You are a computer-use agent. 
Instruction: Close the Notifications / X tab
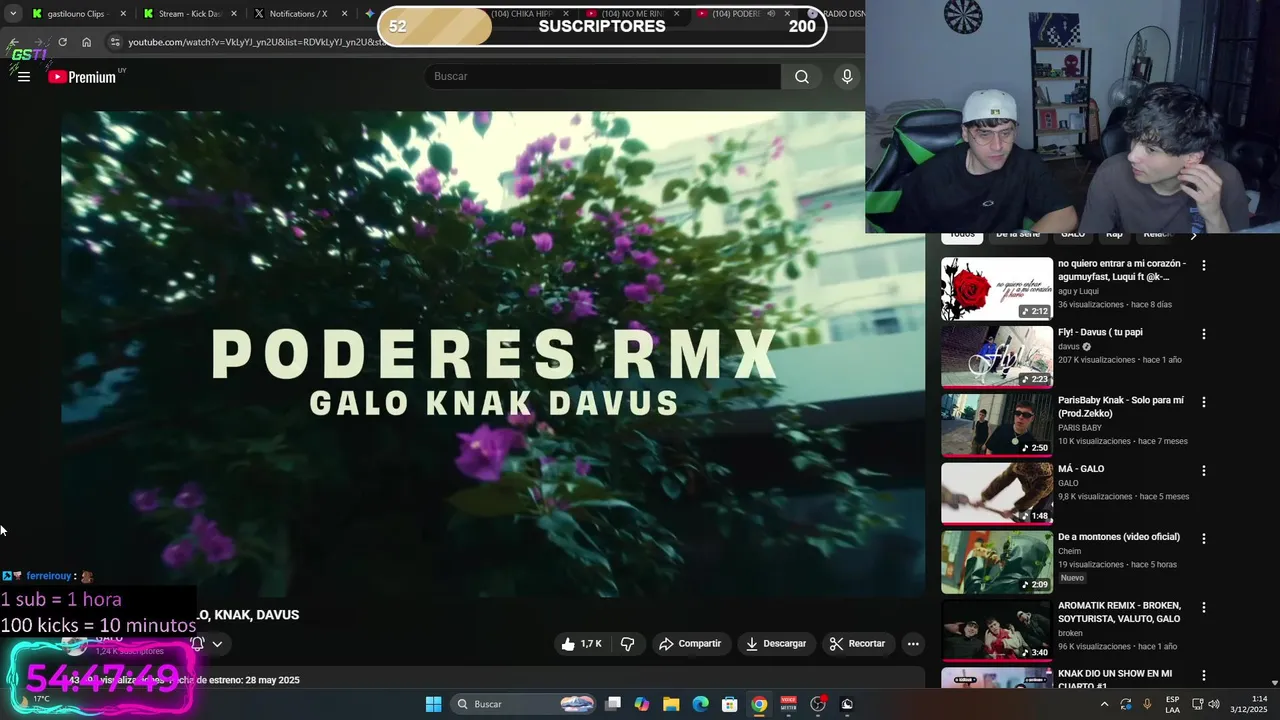(344, 14)
